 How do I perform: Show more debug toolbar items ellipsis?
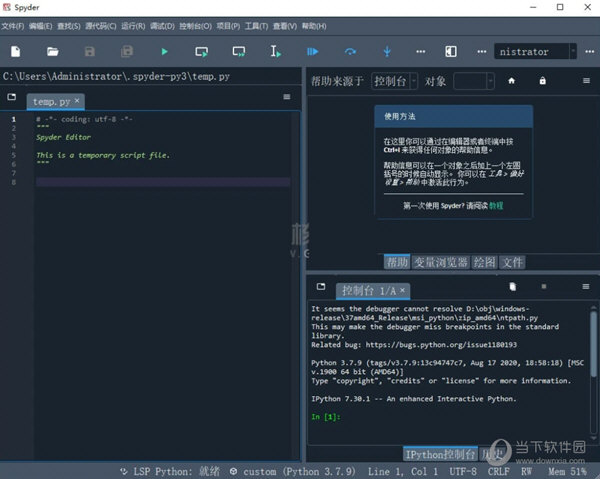click(421, 51)
